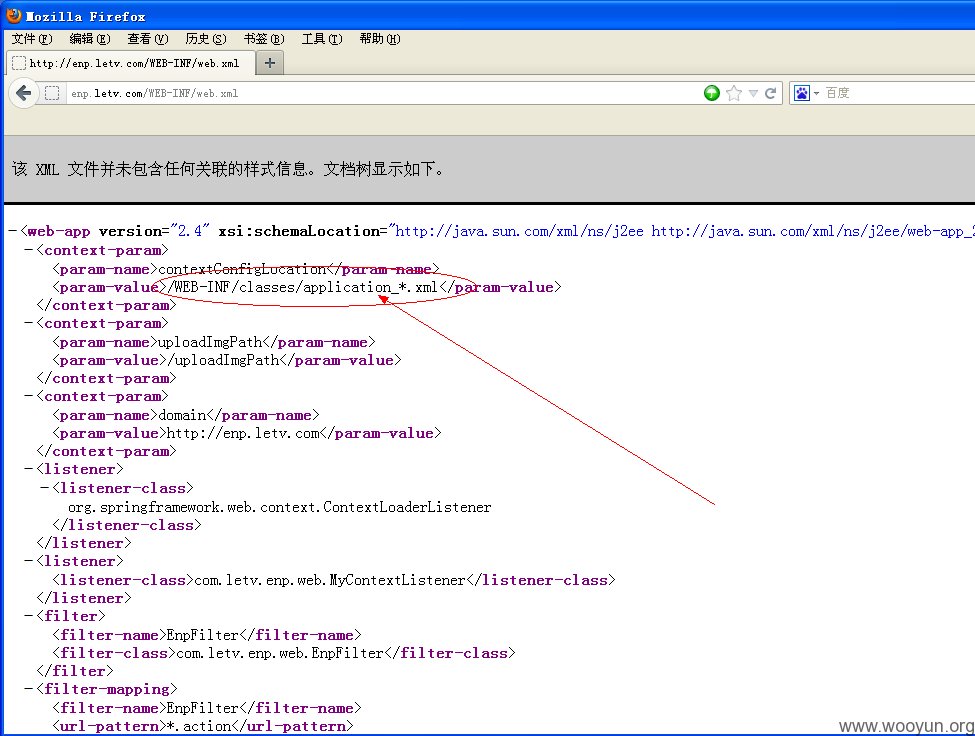Image resolution: width=975 pixels, height=736 pixels.
Task: Click the Baidu search input field
Action: click(899, 93)
